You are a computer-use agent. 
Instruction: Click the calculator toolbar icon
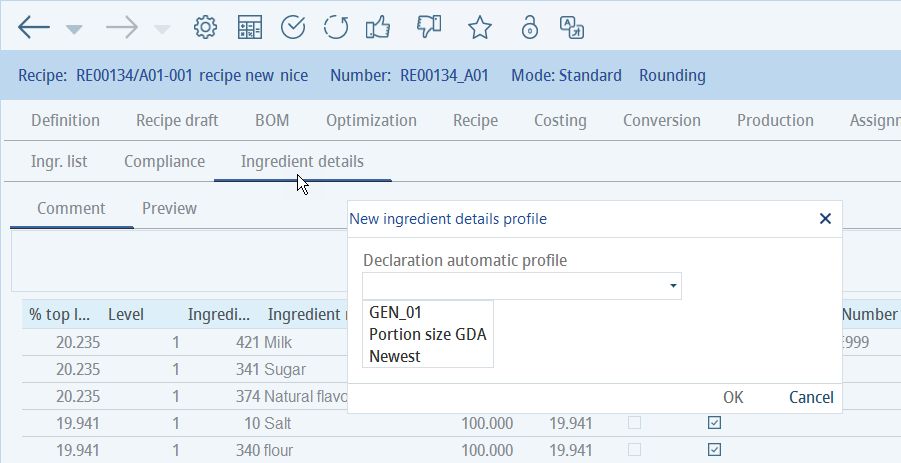249,27
